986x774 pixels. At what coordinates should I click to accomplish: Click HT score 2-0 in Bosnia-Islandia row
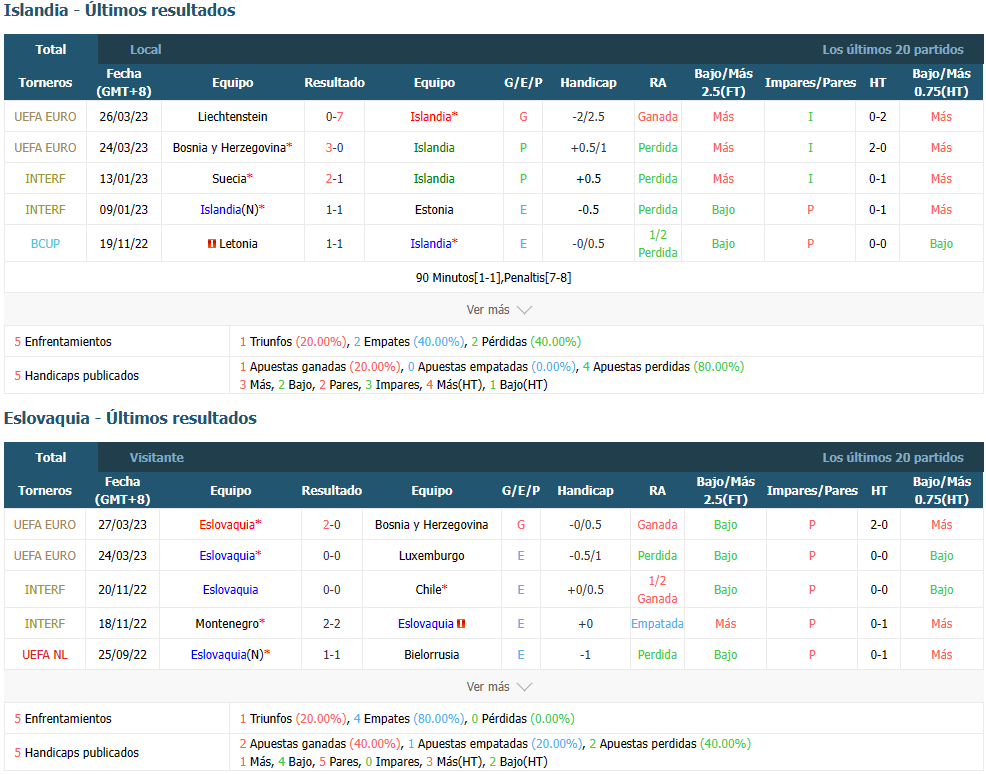click(x=877, y=148)
